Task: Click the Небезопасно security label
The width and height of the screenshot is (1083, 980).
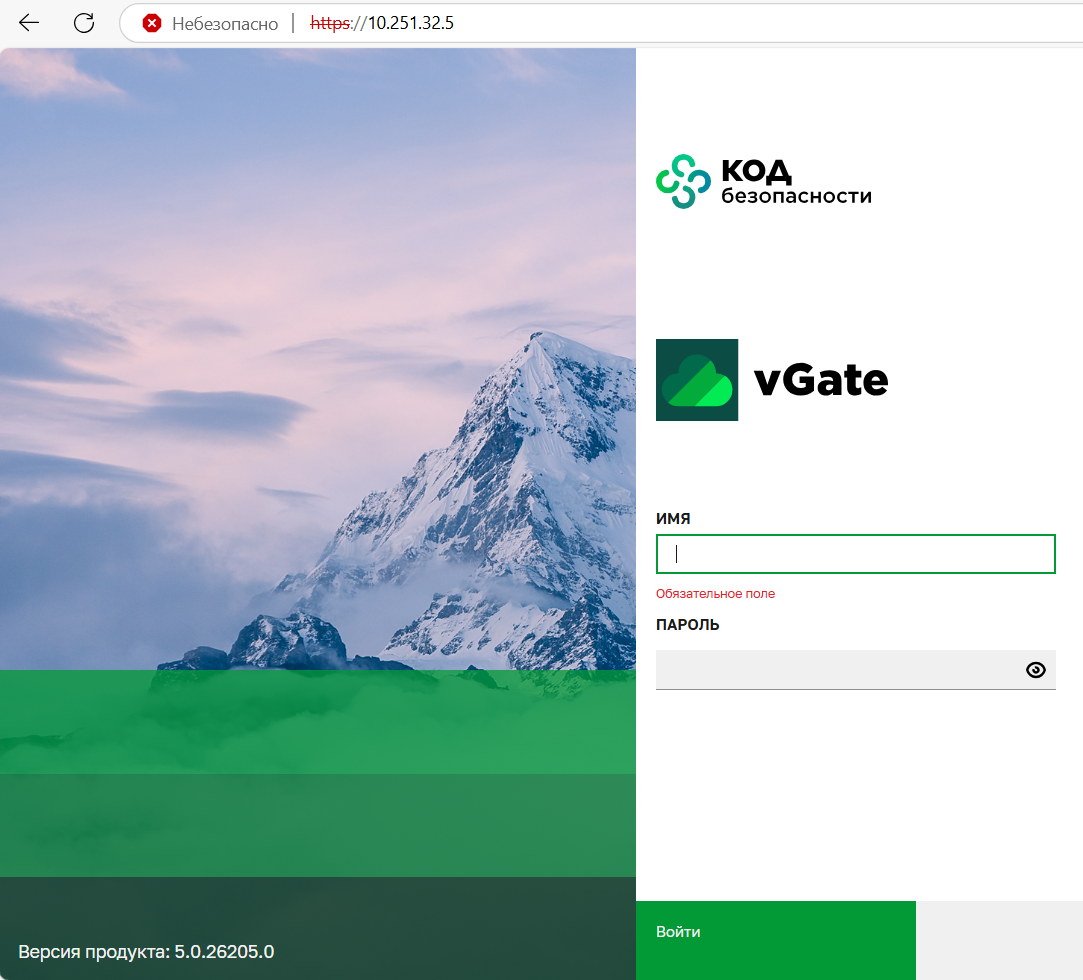Action: (x=225, y=23)
